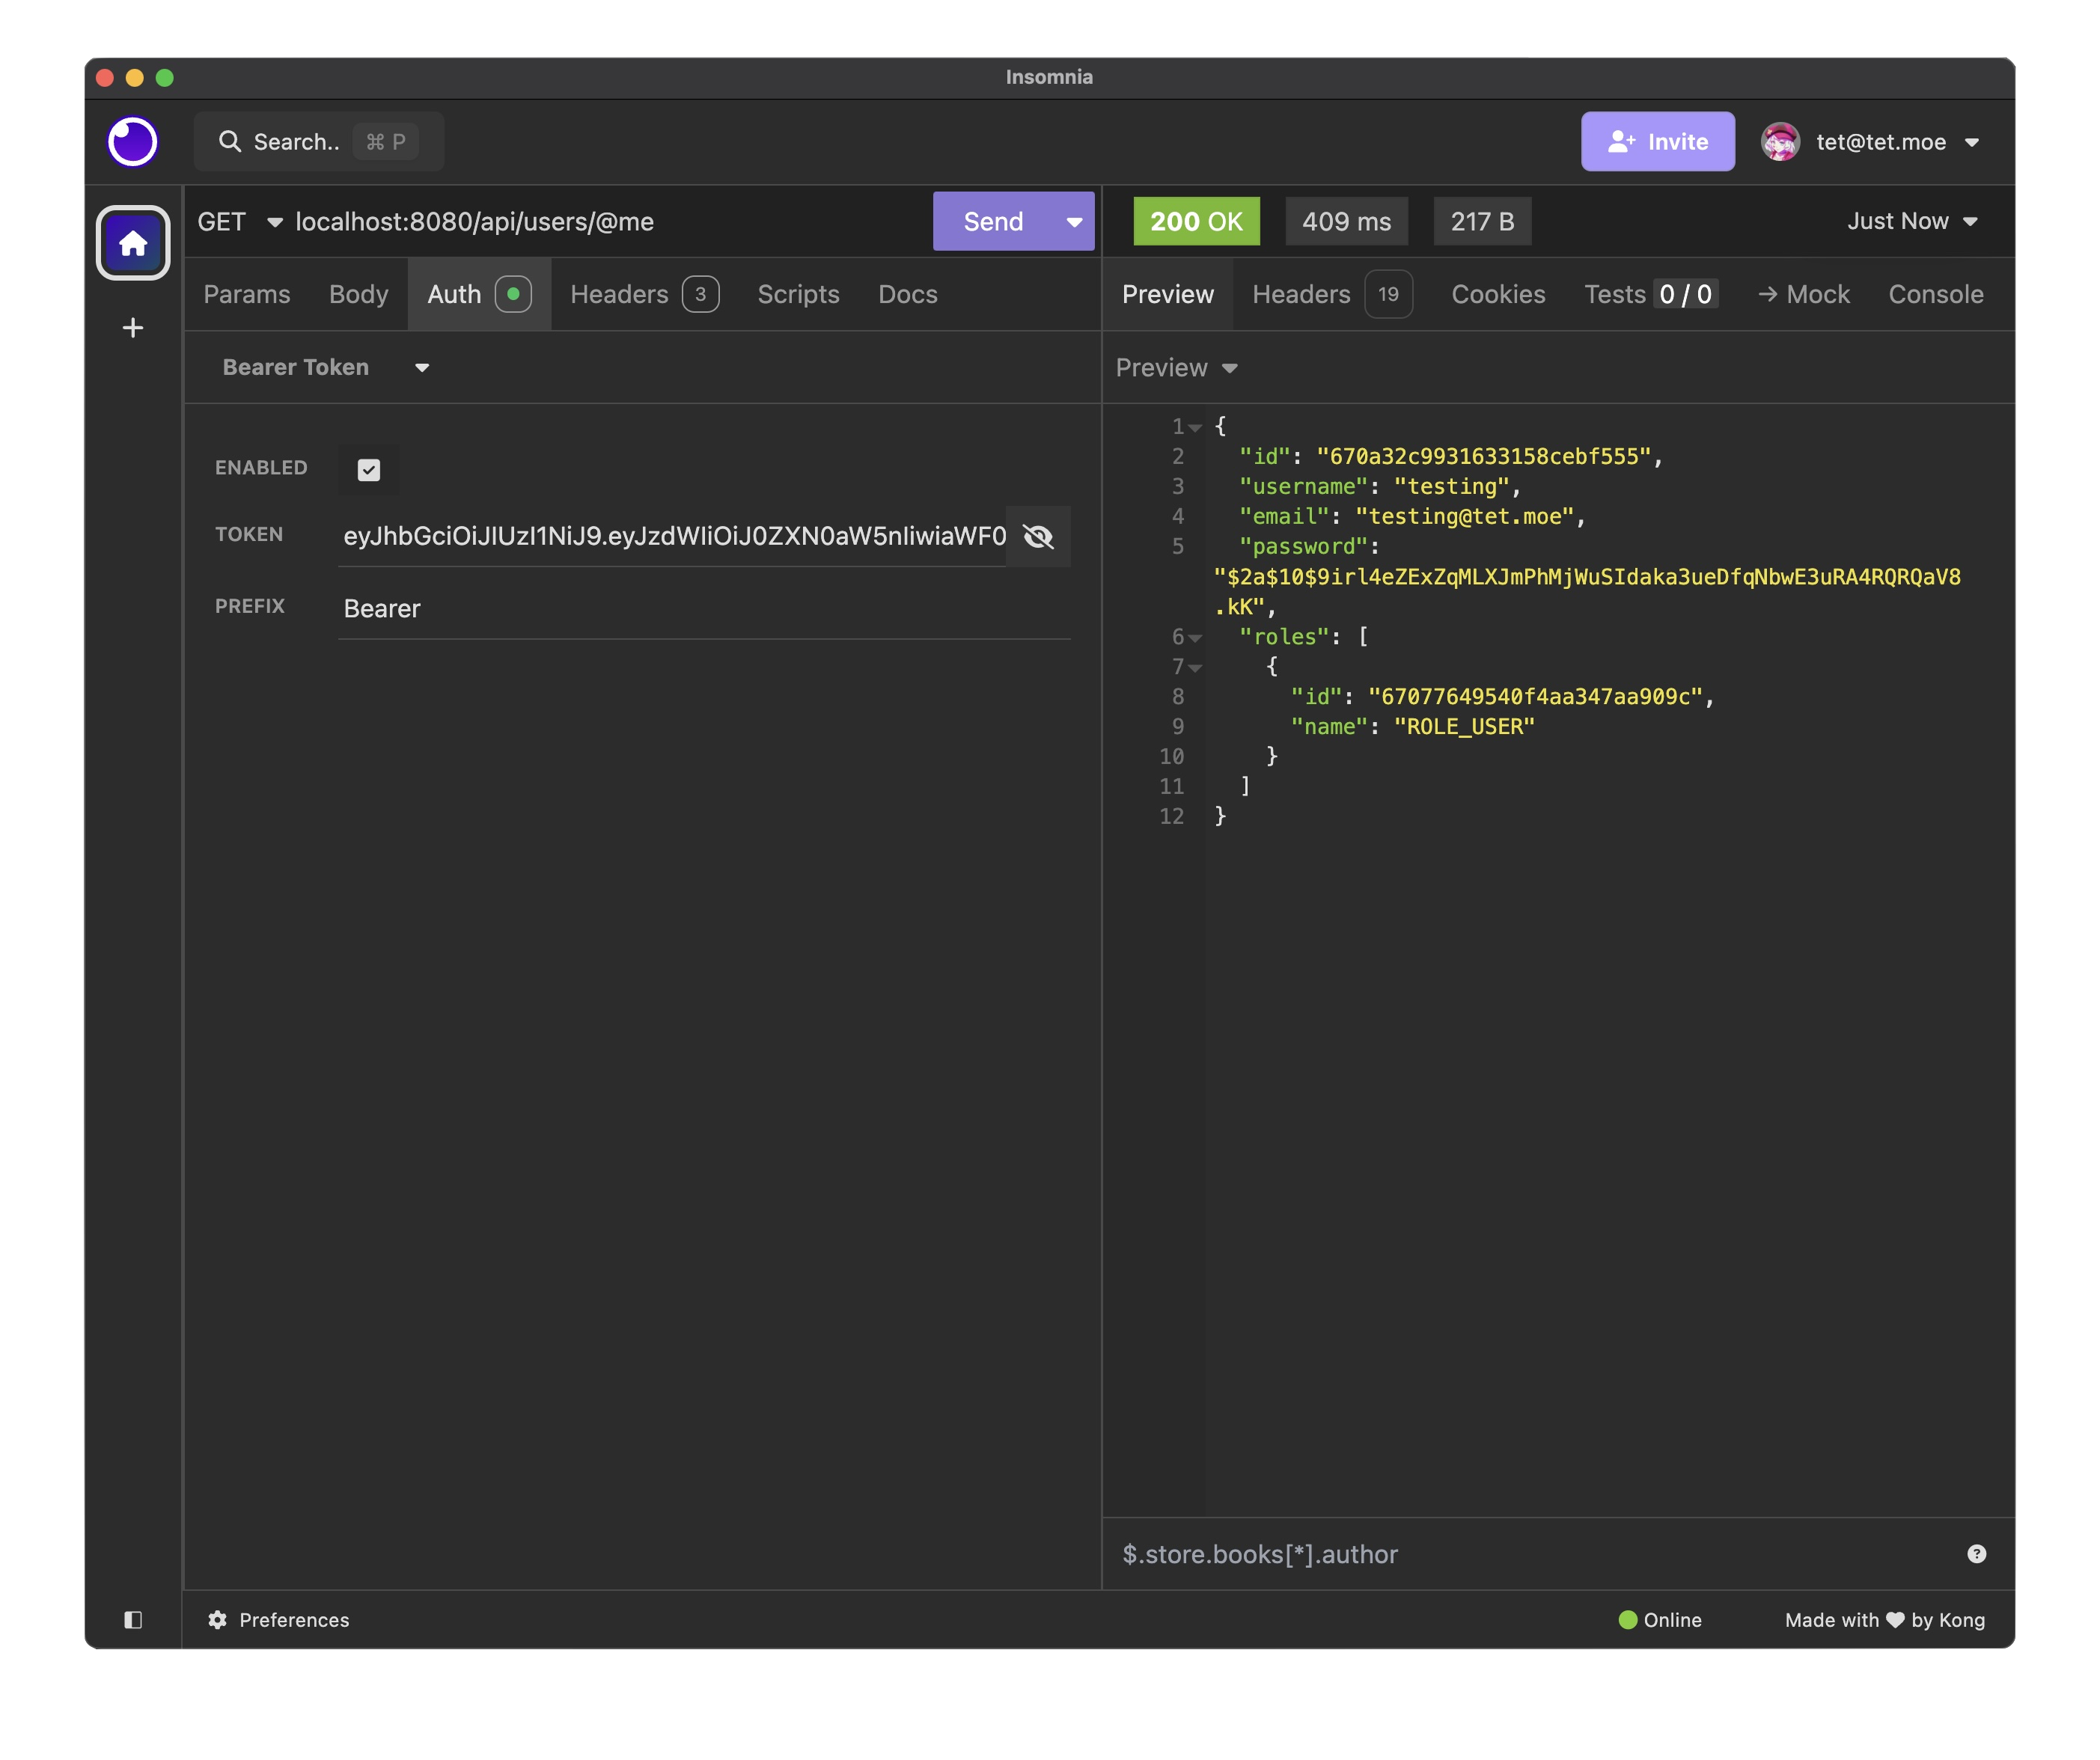Reveal the hidden bearer token

click(1038, 537)
